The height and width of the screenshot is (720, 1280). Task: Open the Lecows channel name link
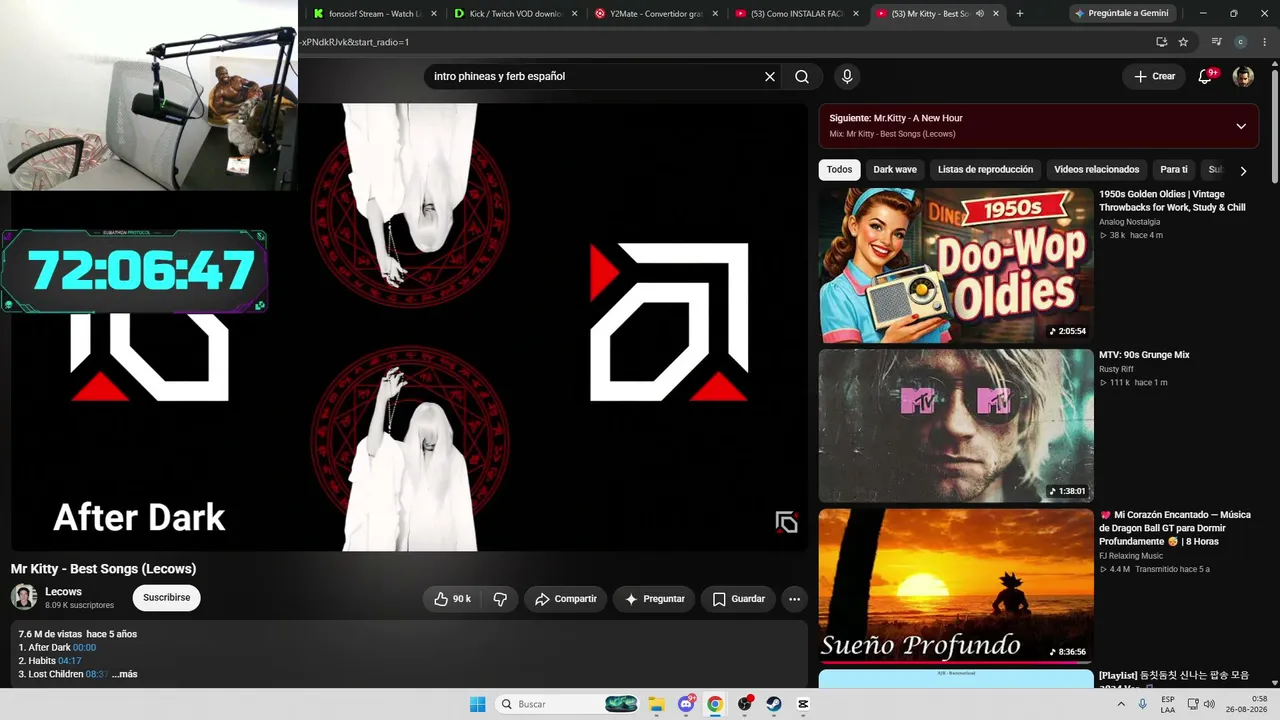(63, 592)
